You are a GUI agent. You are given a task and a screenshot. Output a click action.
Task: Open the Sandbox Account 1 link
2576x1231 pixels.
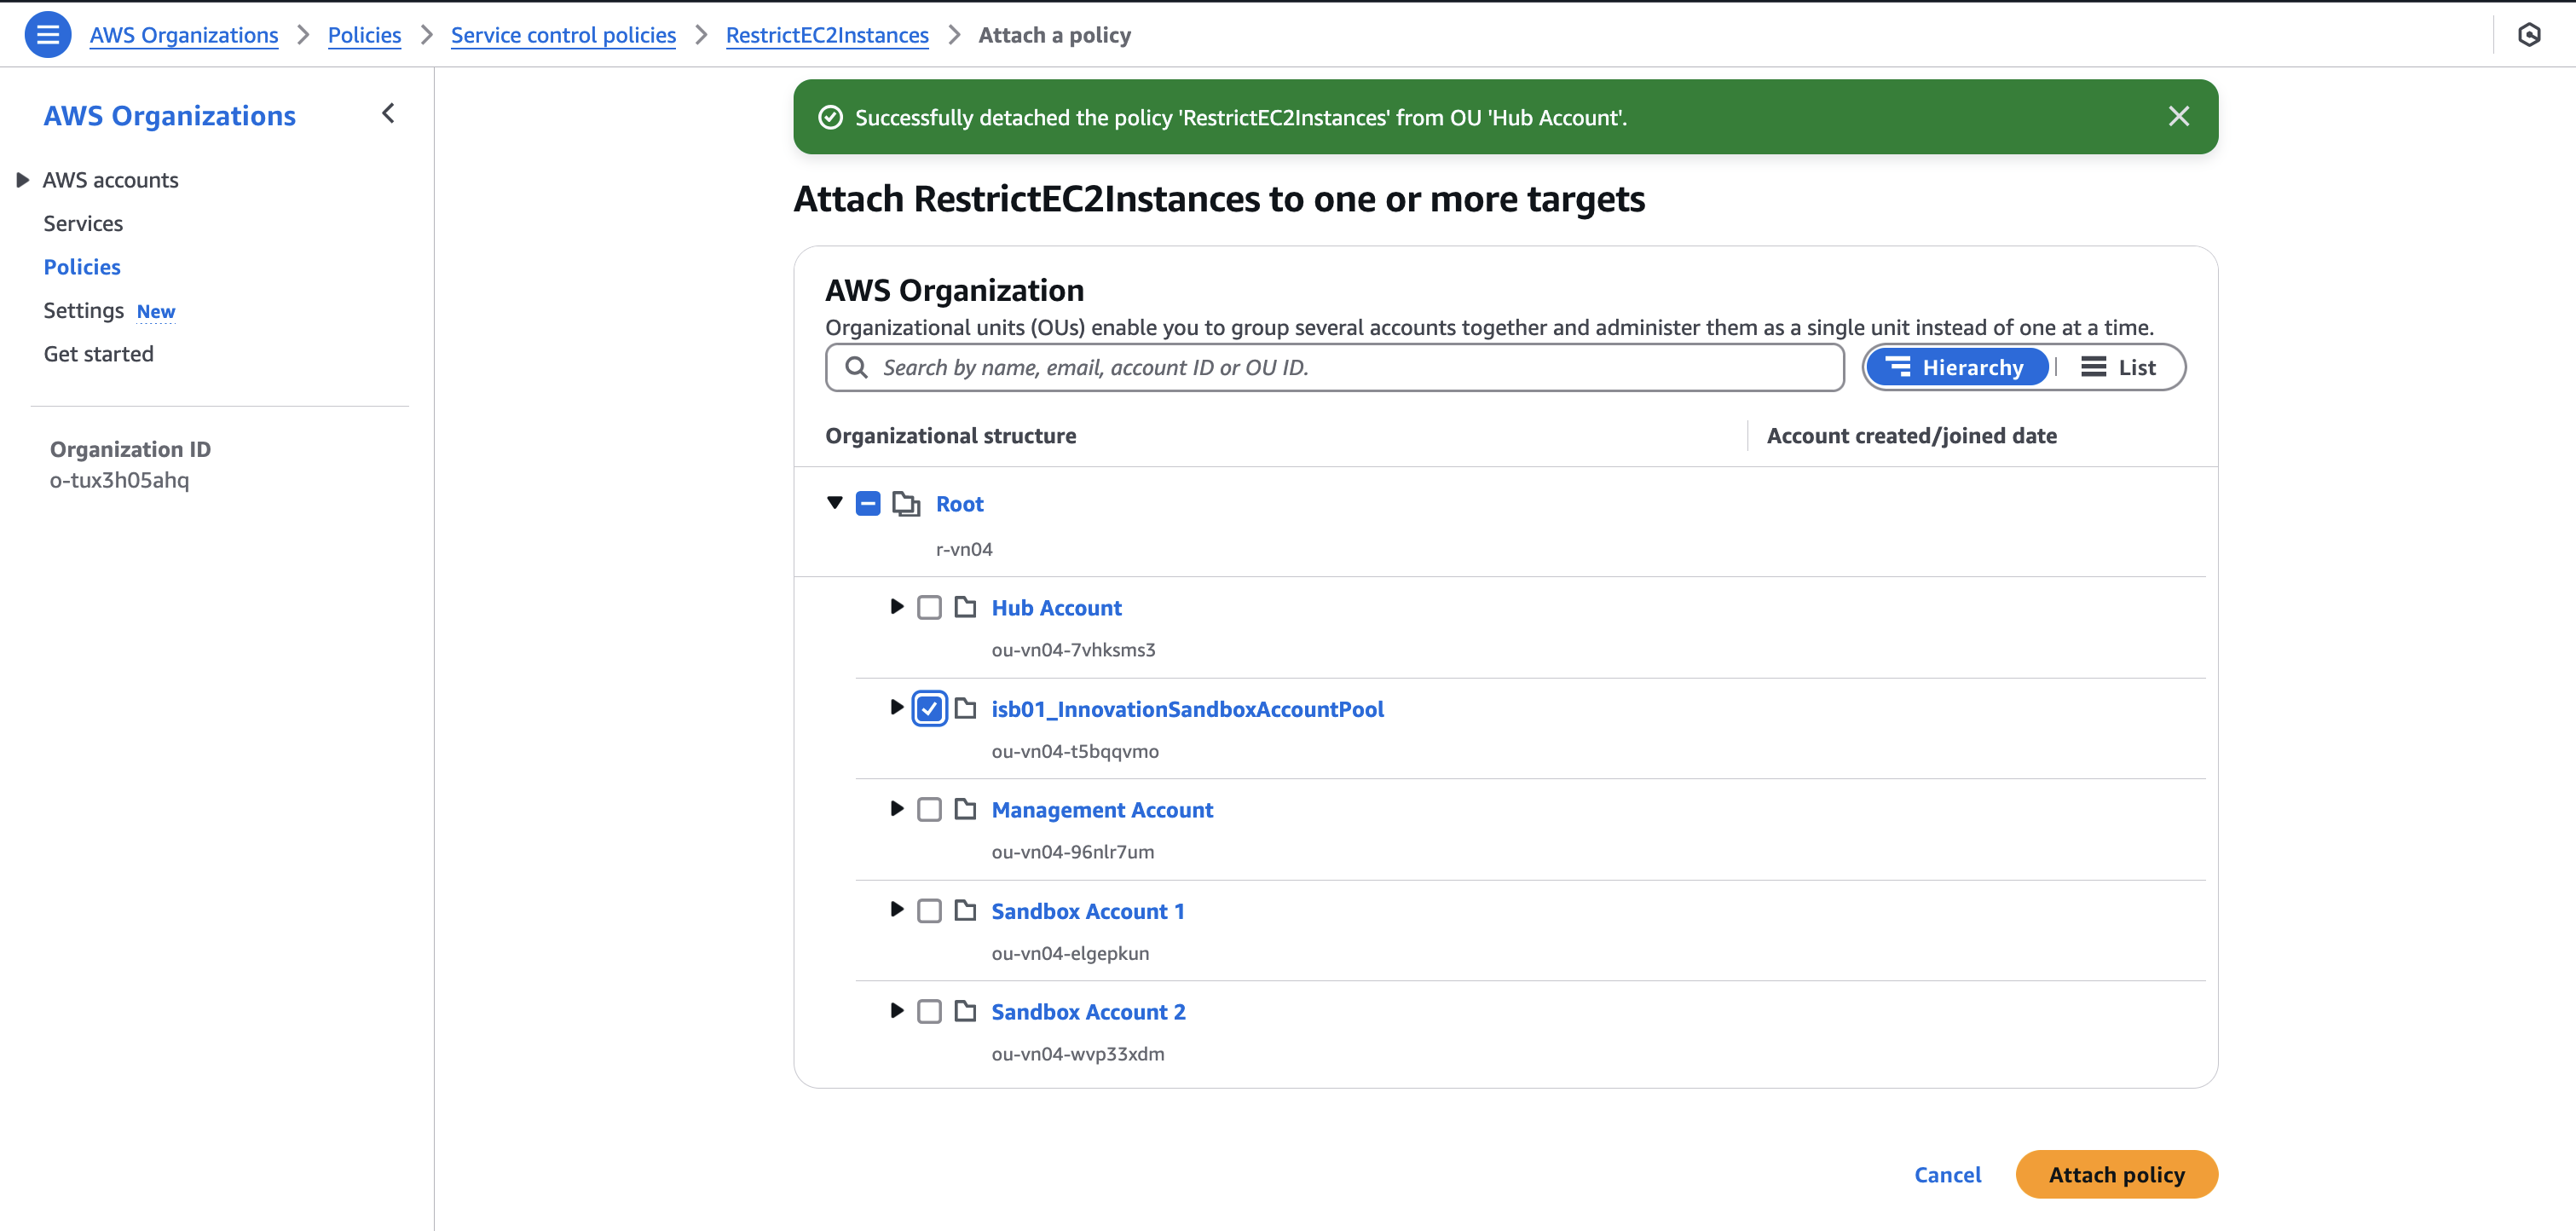pos(1088,911)
